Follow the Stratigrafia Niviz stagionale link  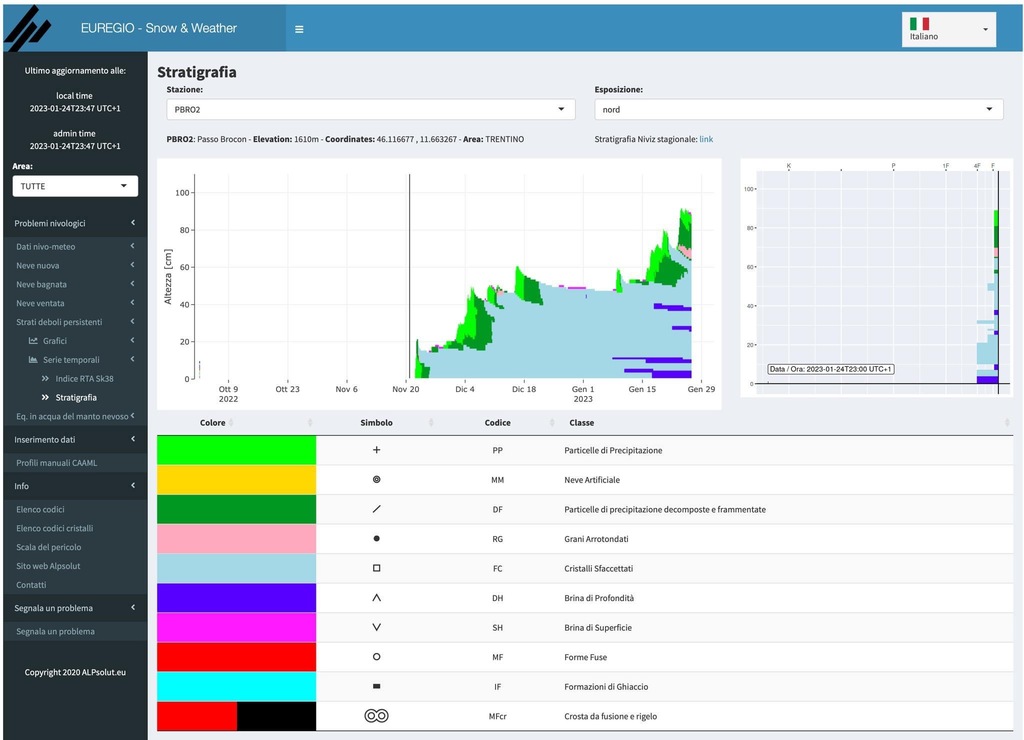tap(706, 139)
